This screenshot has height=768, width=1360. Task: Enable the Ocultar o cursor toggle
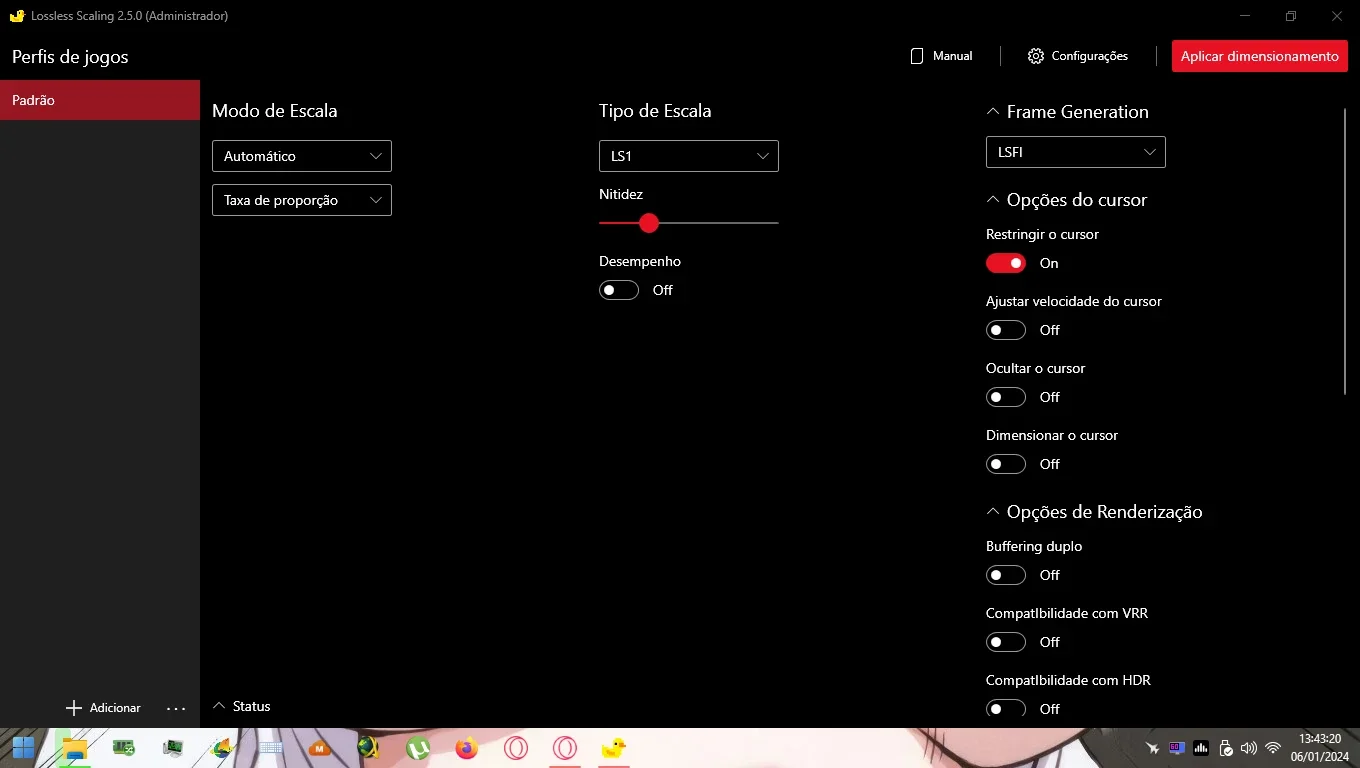pyautogui.click(x=1006, y=397)
